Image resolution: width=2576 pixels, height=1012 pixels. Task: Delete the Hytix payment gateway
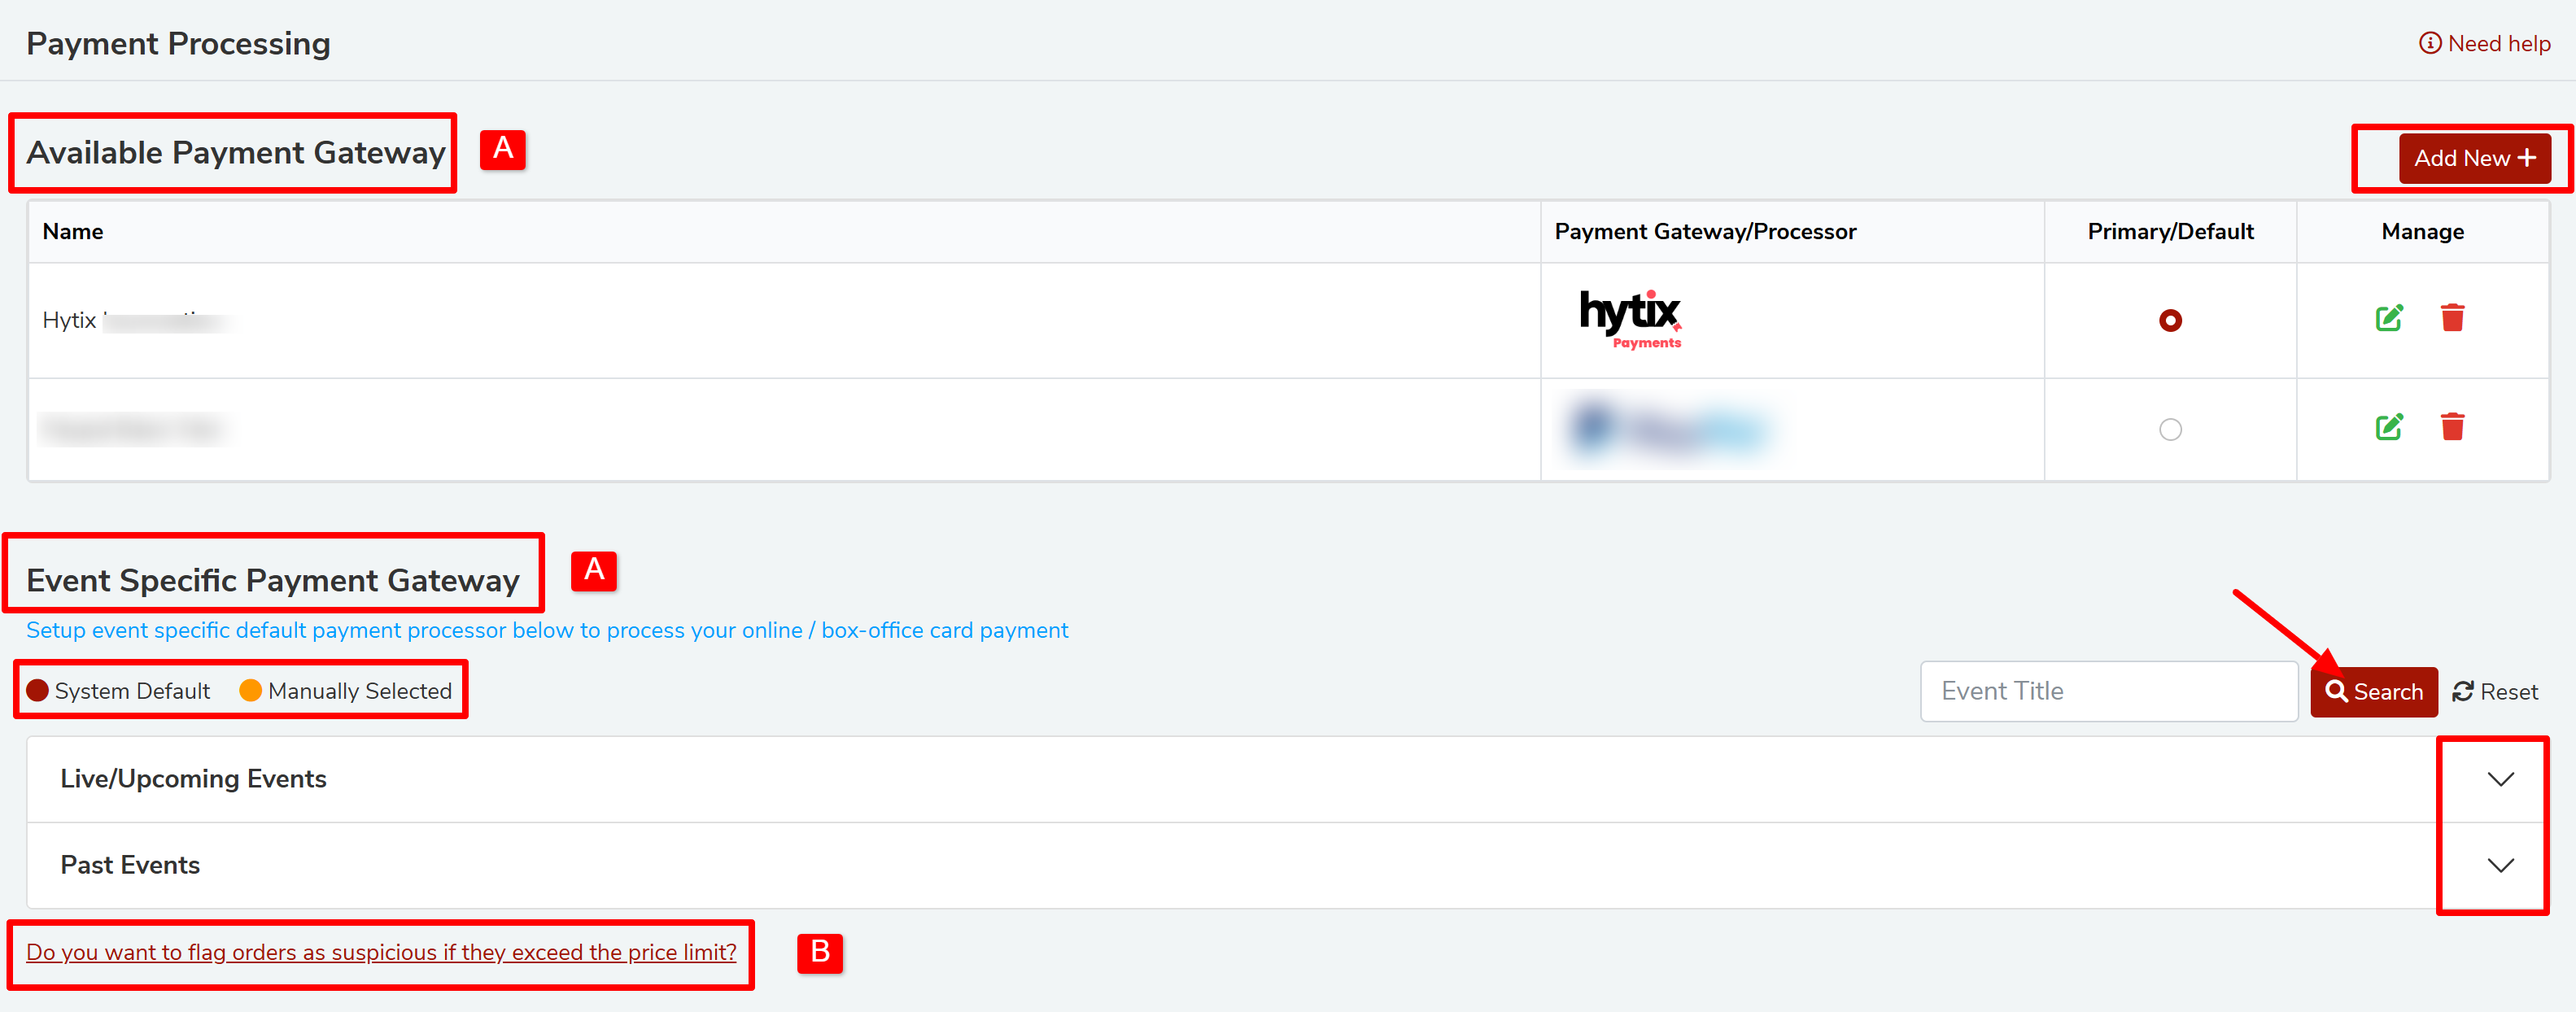pyautogui.click(x=2452, y=319)
